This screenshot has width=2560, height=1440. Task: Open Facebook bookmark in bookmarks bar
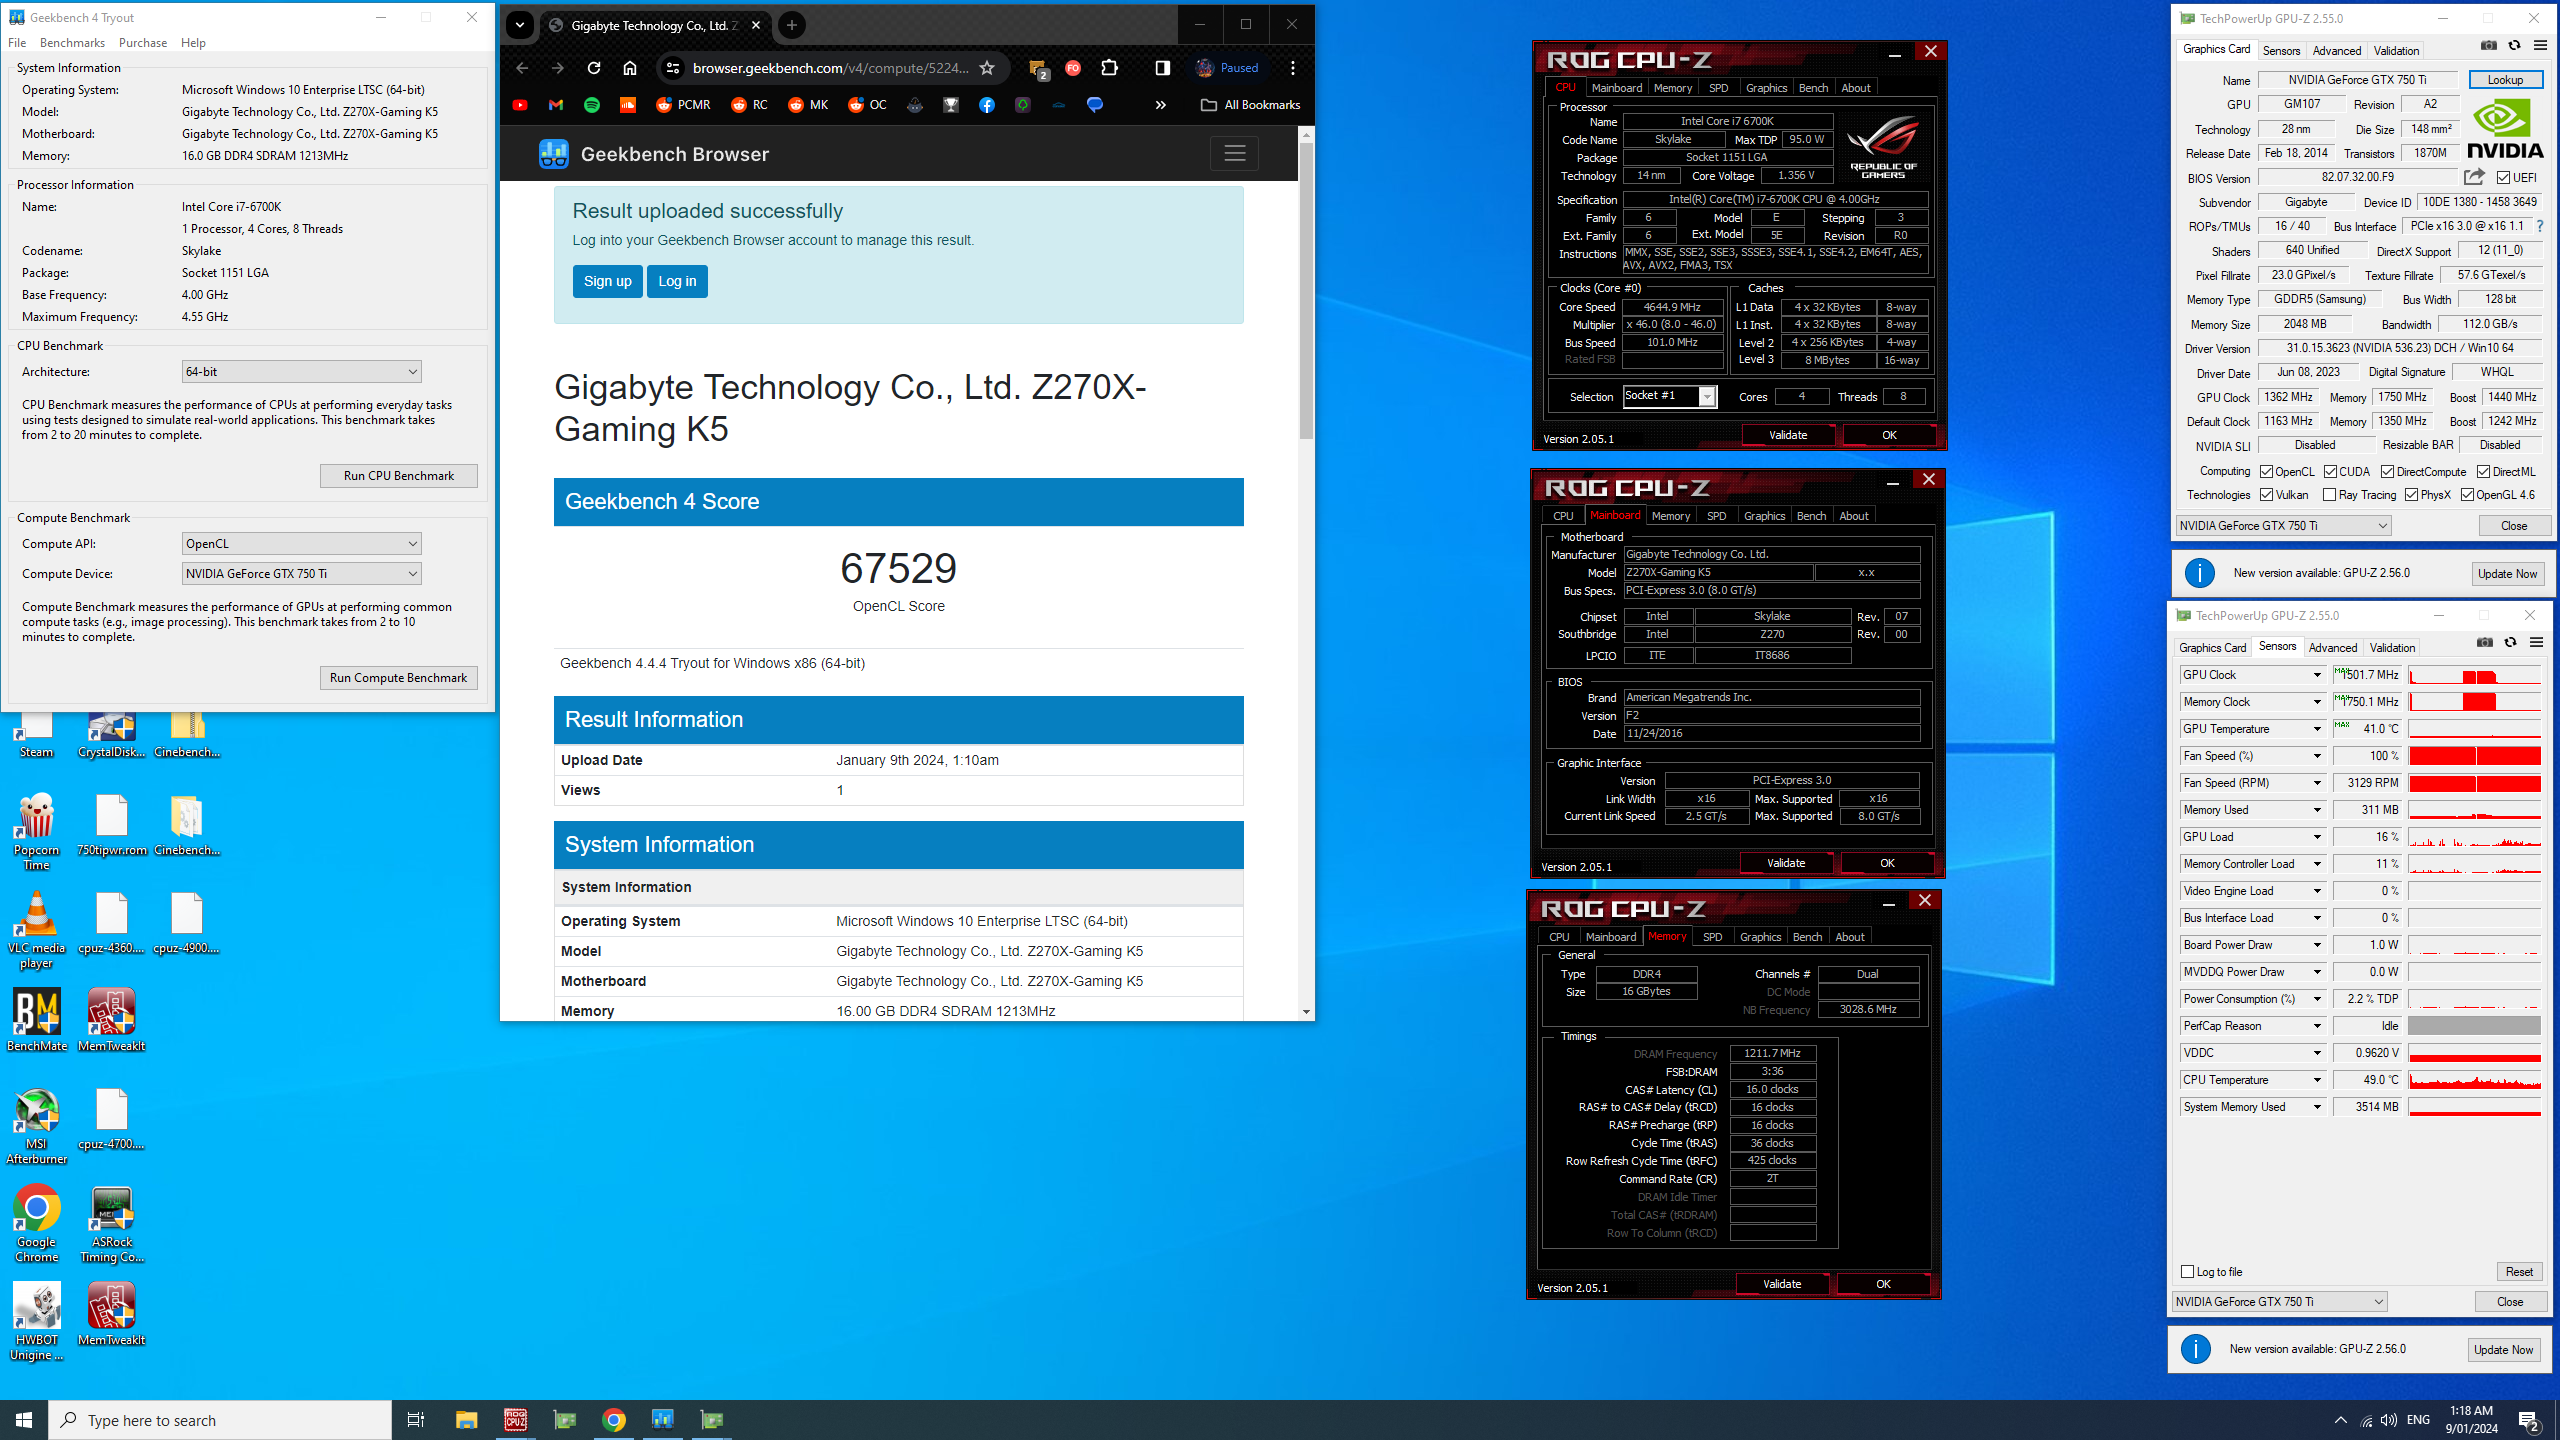pos(987,105)
